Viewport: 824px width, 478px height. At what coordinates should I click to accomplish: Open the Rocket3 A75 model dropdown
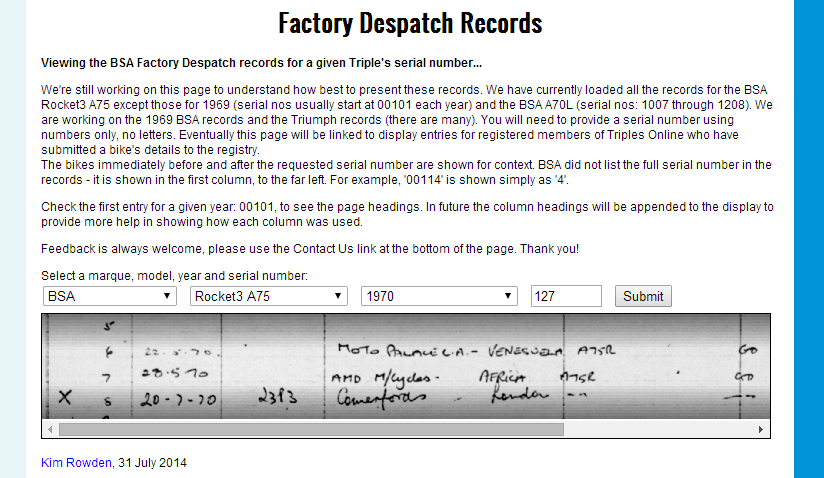[x=269, y=296]
